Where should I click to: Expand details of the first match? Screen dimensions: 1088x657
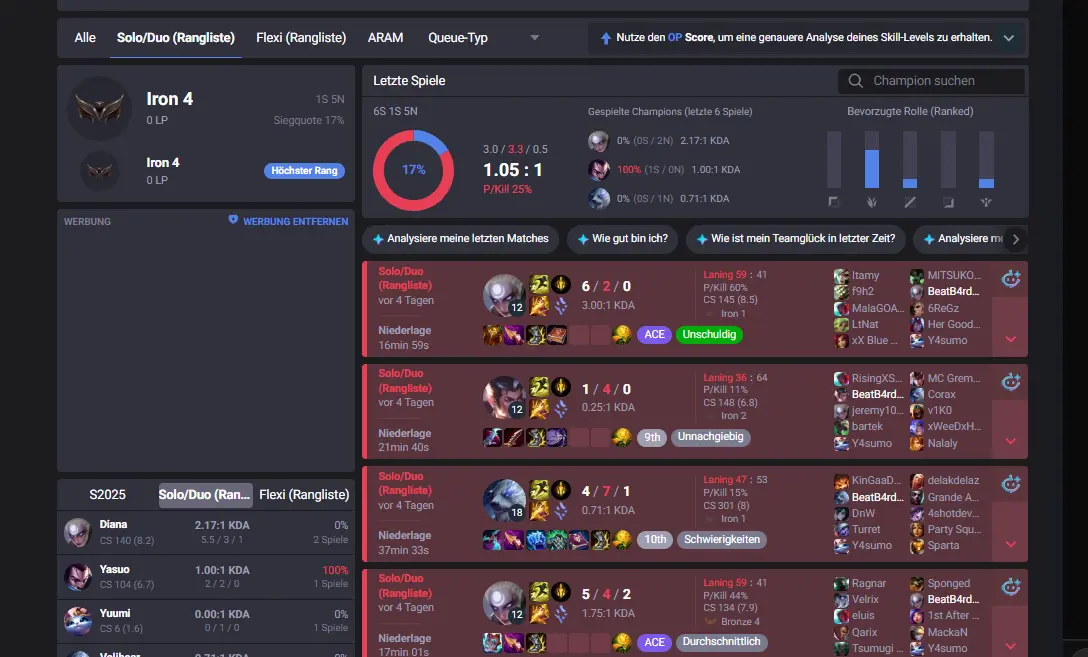point(1010,339)
